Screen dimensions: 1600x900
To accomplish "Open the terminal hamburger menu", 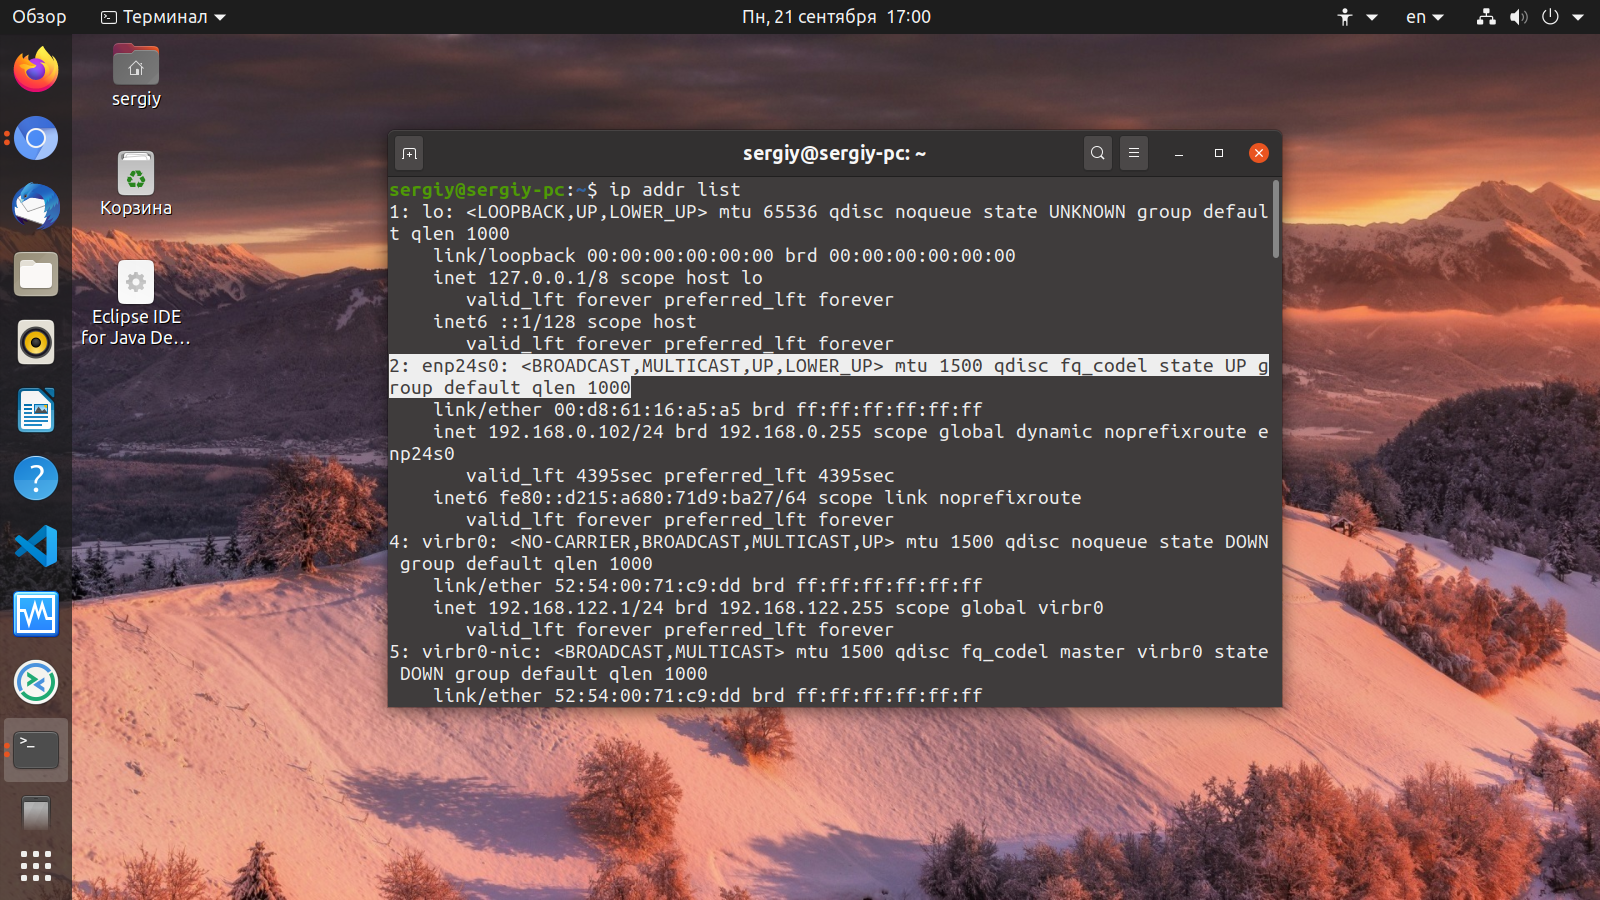I will pos(1133,153).
